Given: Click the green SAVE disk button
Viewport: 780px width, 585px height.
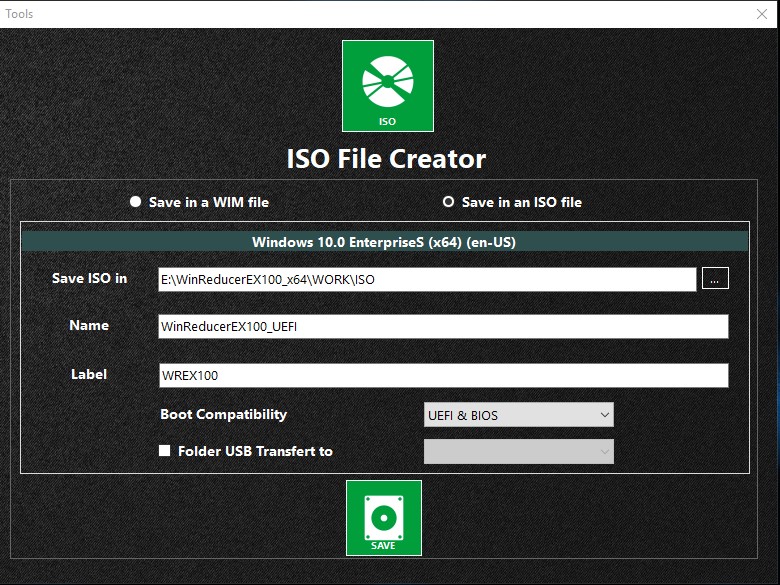Looking at the screenshot, I should tap(384, 518).
